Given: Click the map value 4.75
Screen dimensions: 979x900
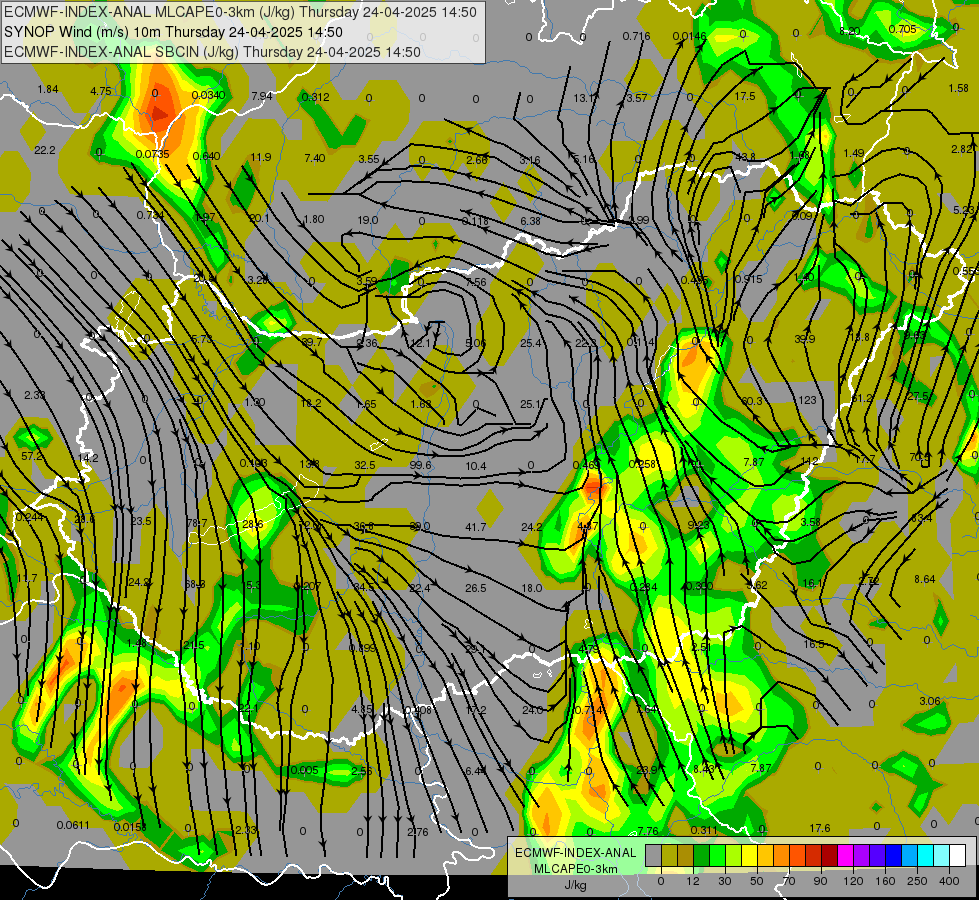Looking at the screenshot, I should [x=101, y=91].
